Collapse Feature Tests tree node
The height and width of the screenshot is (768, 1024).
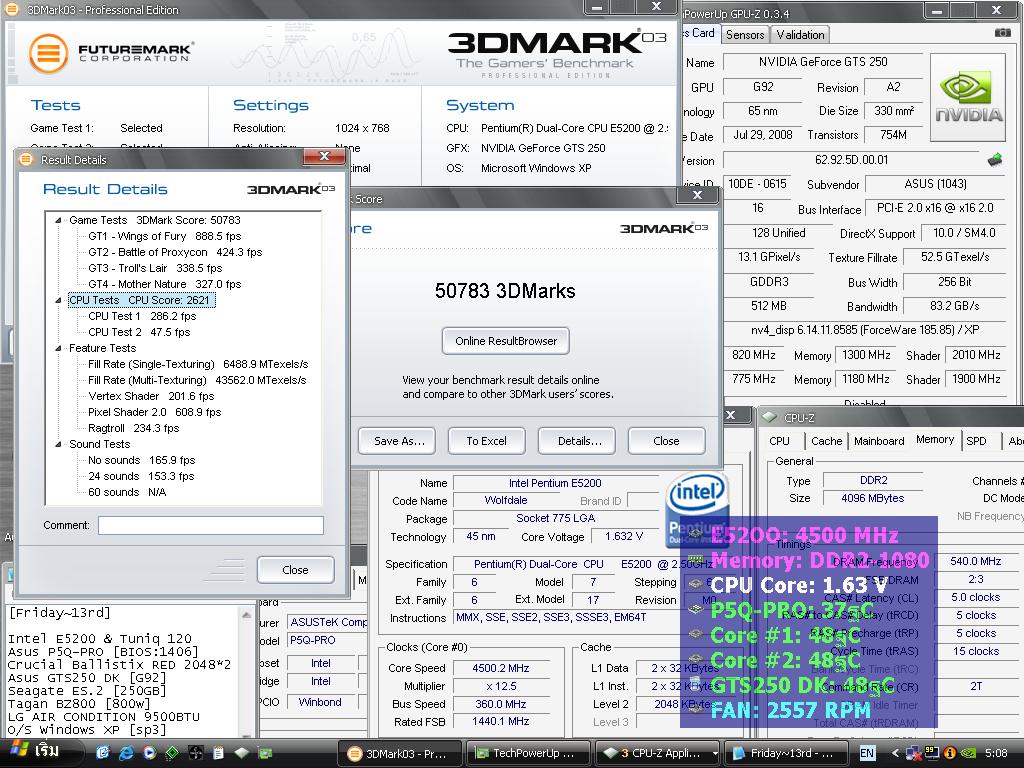(x=58, y=348)
